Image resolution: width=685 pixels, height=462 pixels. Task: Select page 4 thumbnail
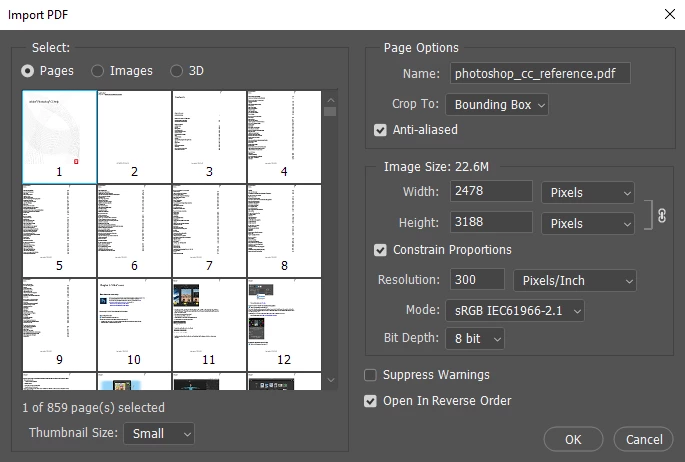[284, 137]
